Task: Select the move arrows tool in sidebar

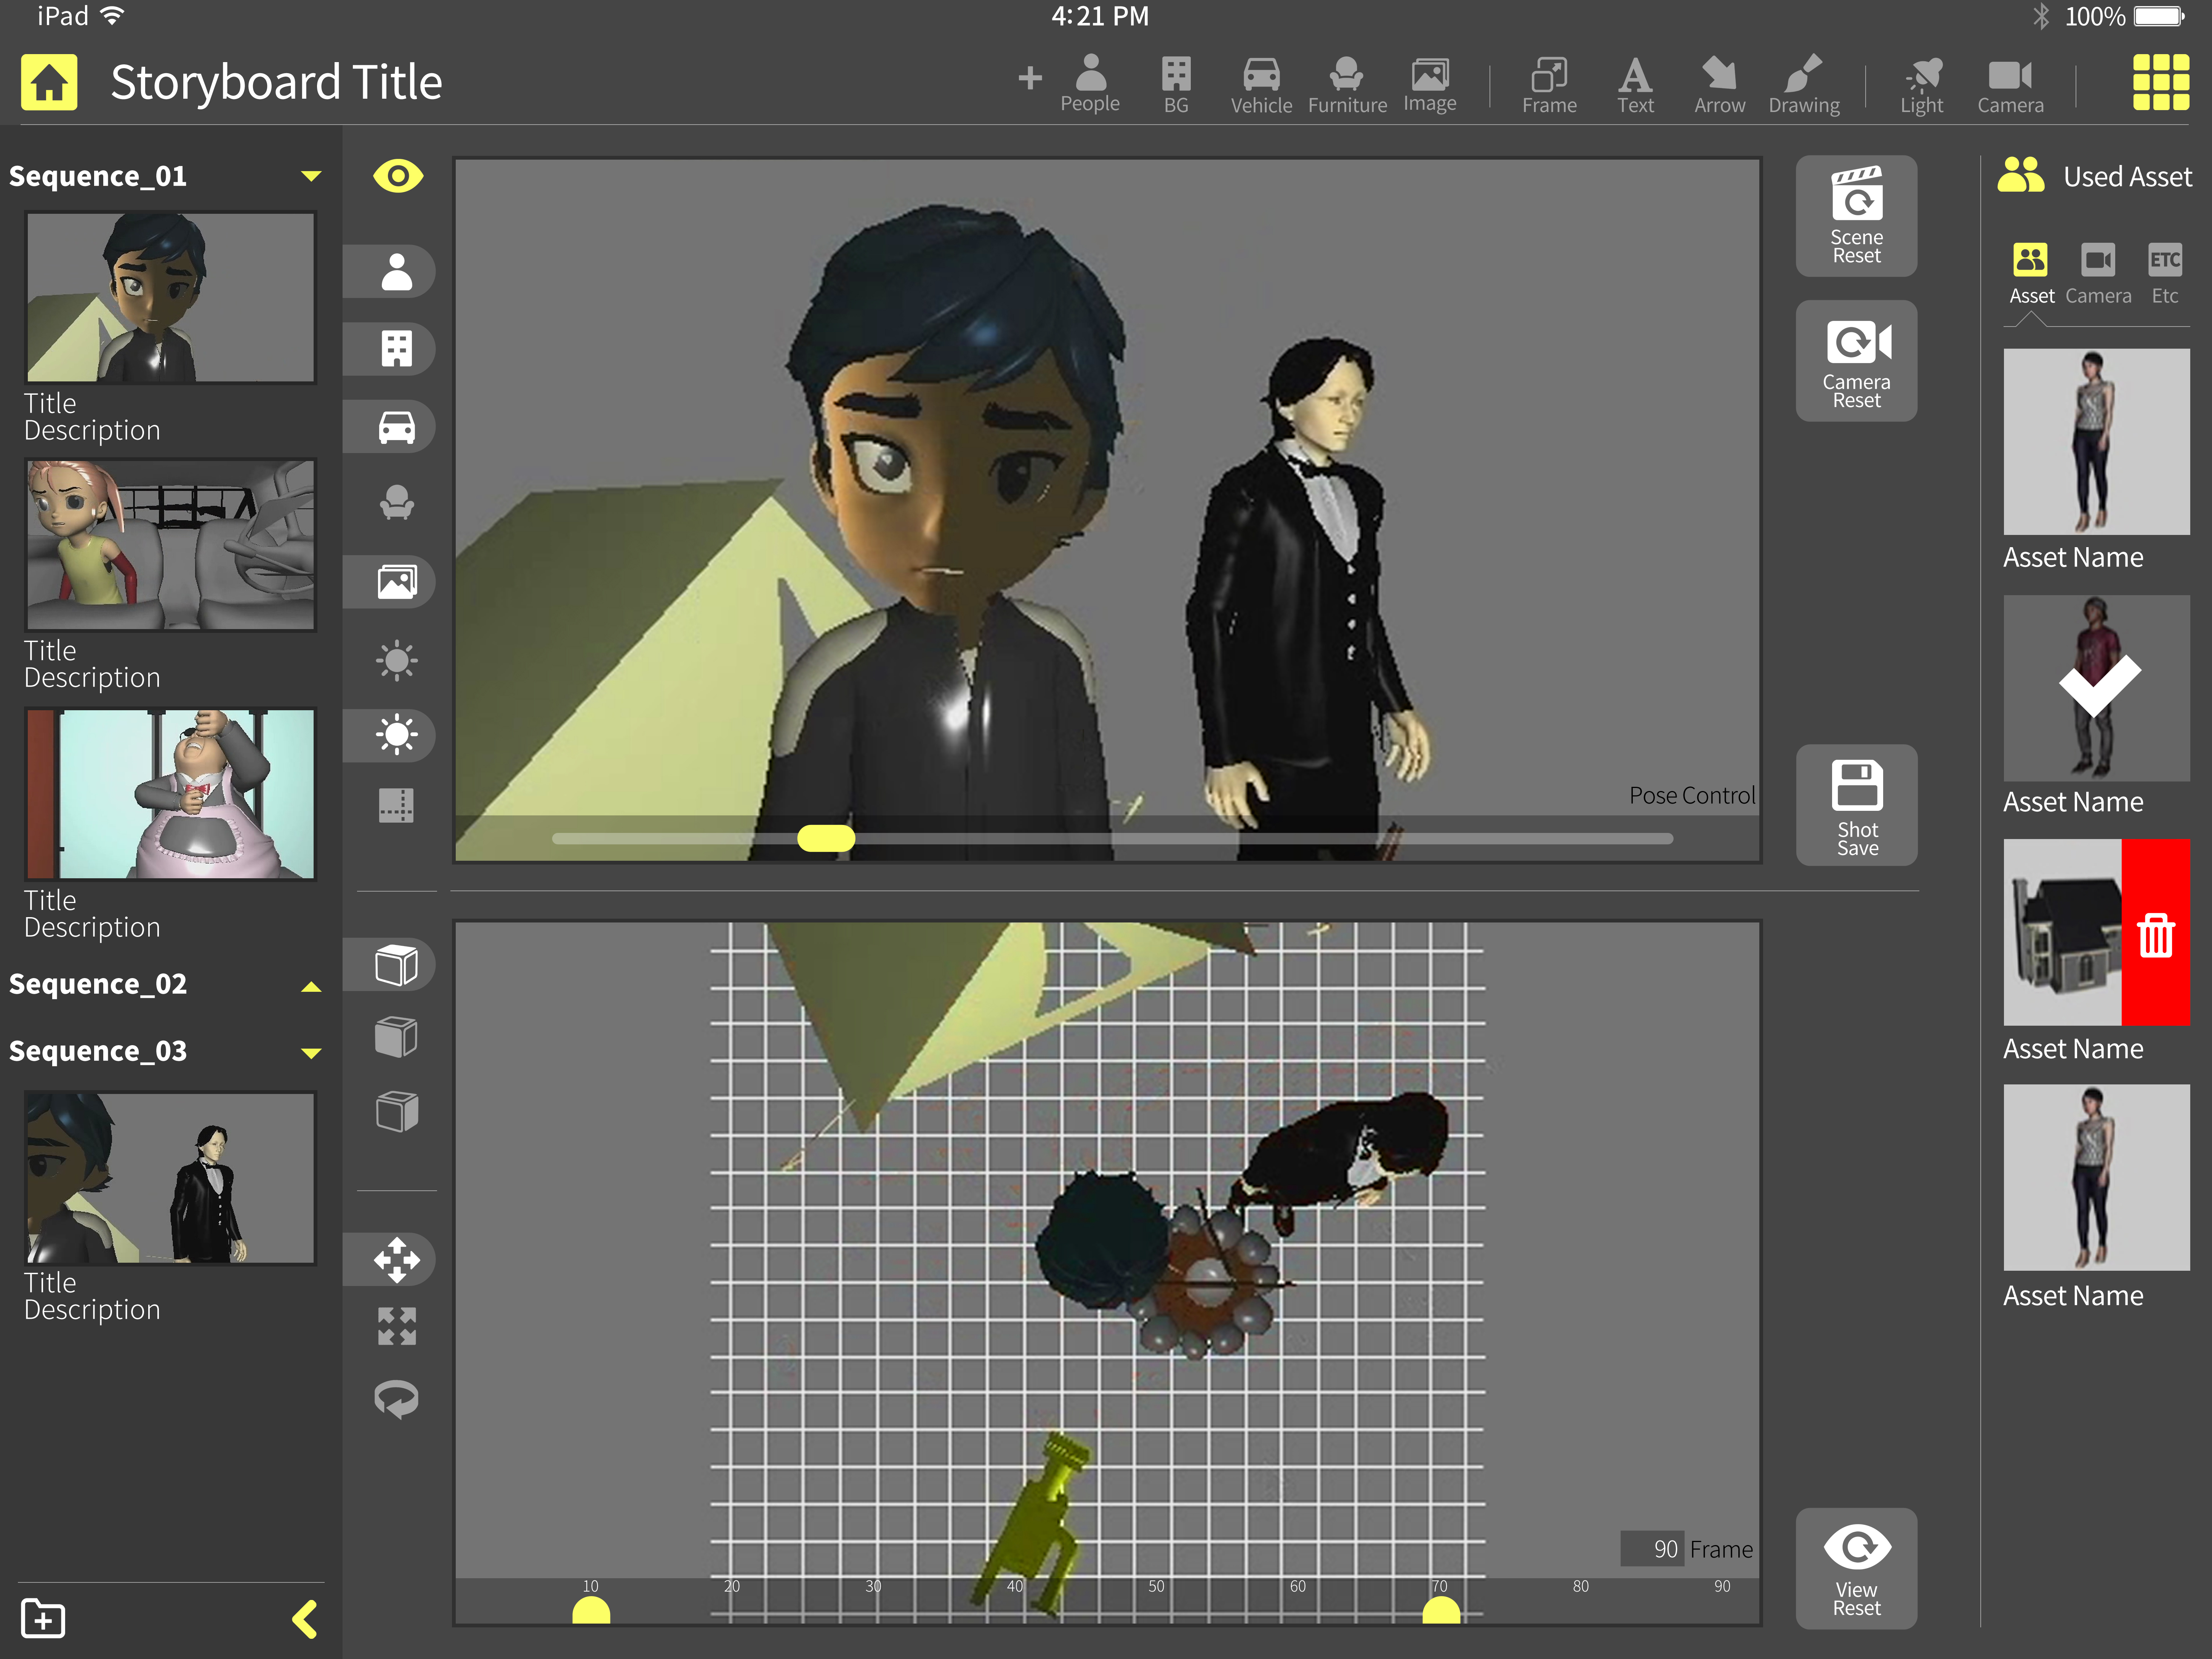Action: pyautogui.click(x=397, y=1260)
